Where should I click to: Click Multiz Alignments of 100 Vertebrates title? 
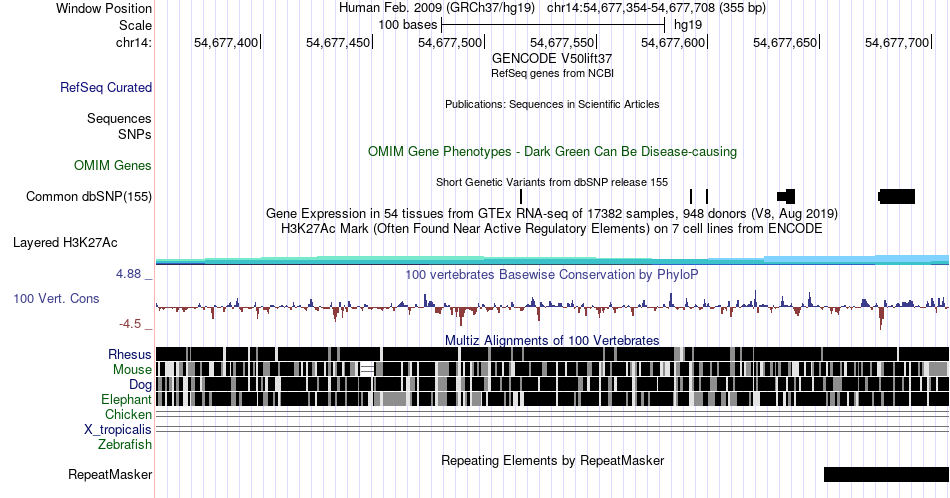point(552,340)
